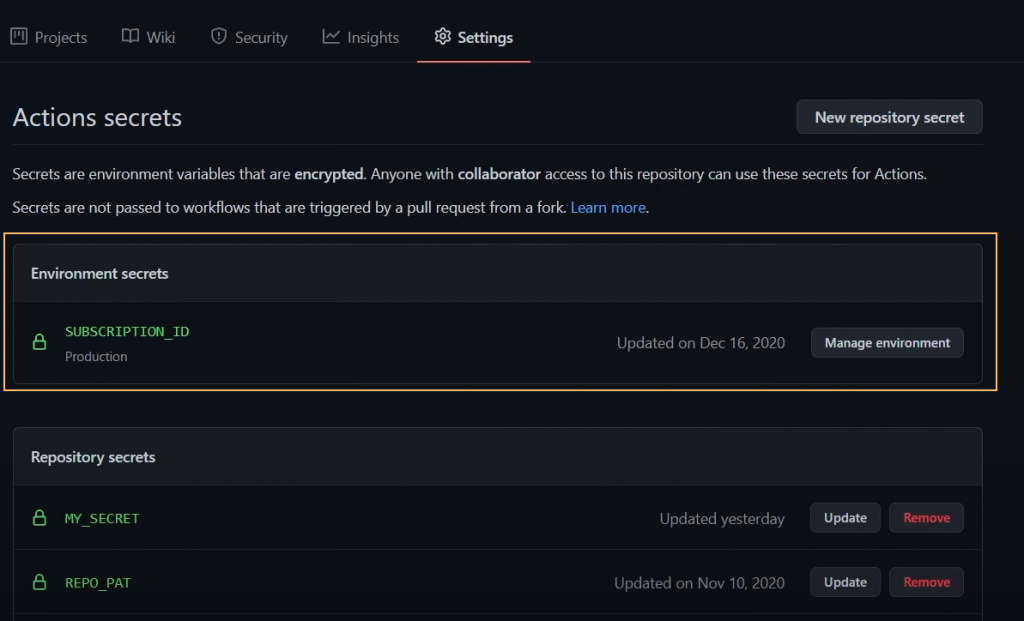Open the Projects tab
This screenshot has height=621, width=1024.
[60, 38]
